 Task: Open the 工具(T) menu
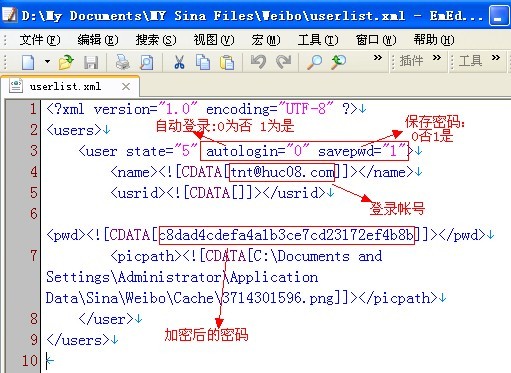318,40
